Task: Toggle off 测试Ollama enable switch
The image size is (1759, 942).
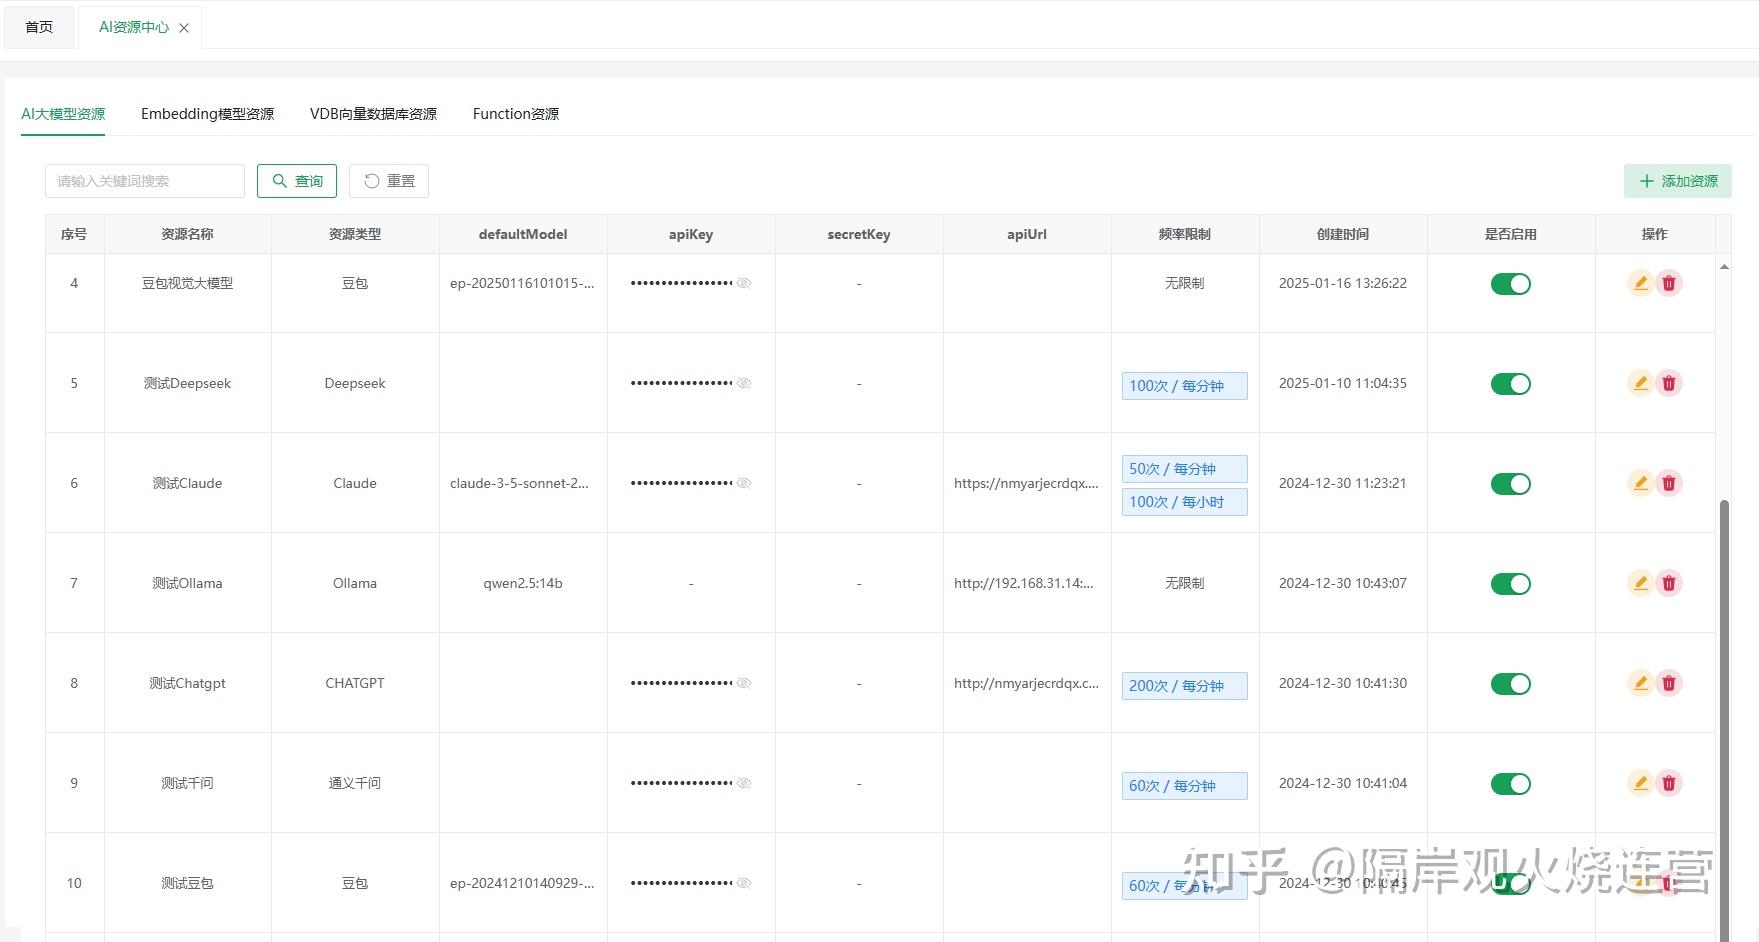Action: tap(1510, 583)
